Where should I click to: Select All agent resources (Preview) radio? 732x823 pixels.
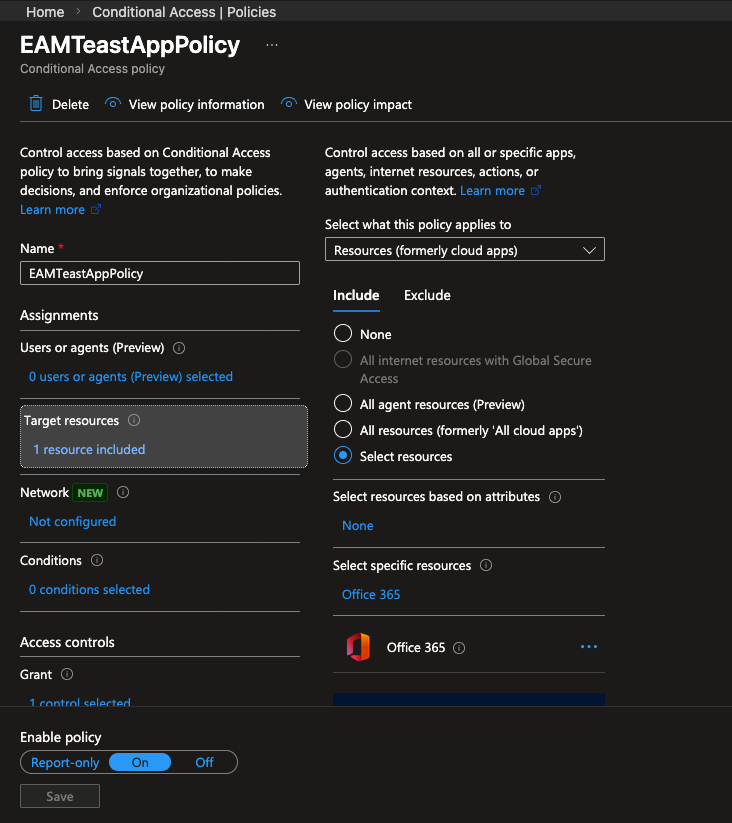343,403
